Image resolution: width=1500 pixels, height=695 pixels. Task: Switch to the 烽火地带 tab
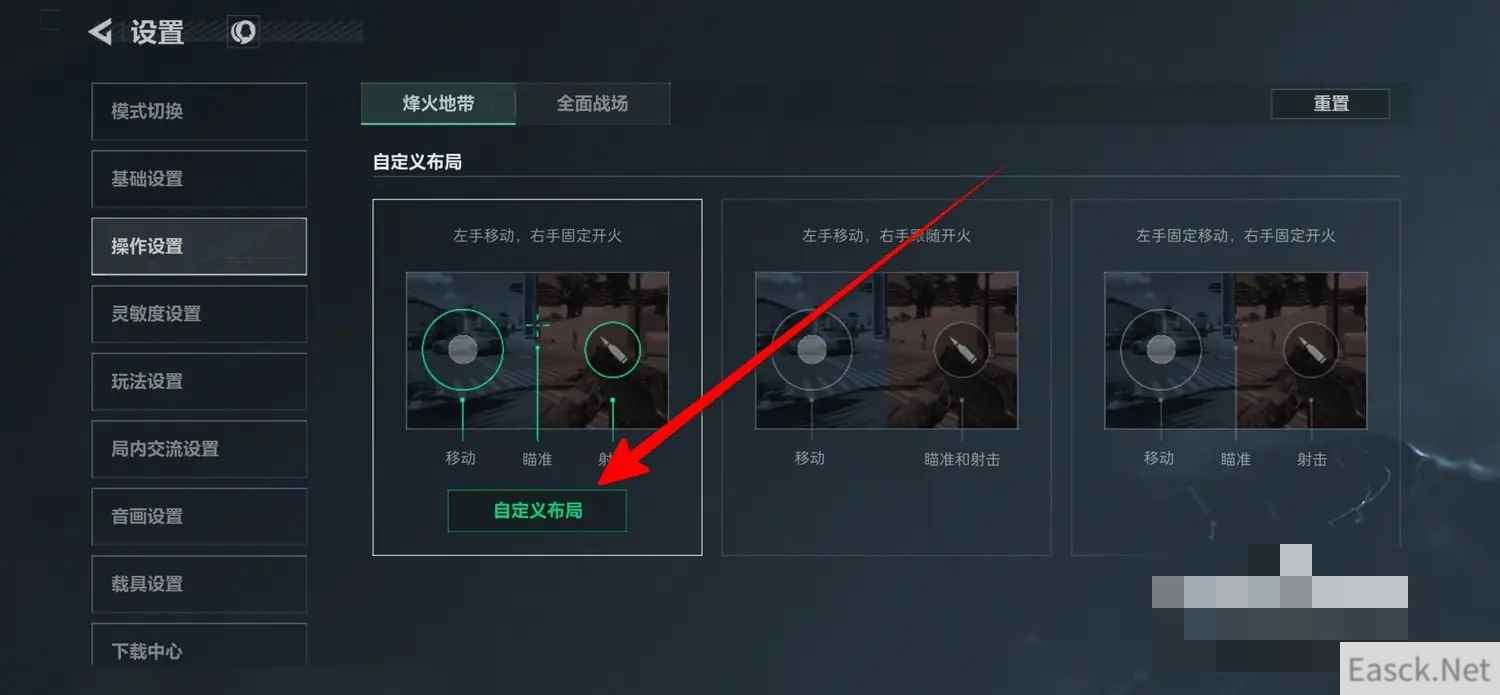pos(438,103)
